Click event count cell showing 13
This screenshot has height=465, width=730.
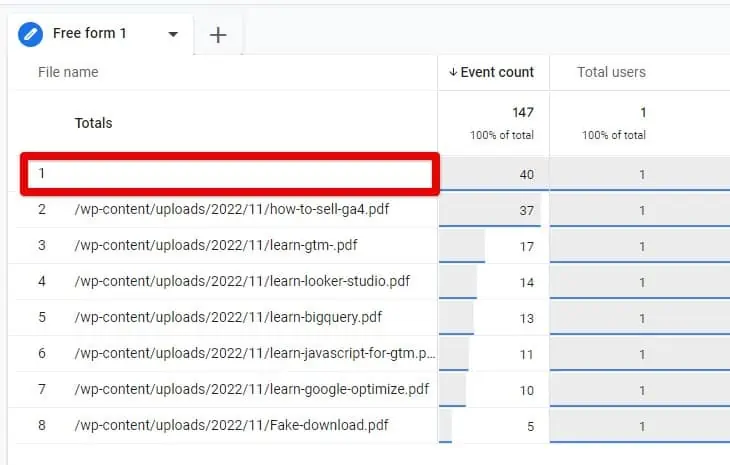click(494, 318)
